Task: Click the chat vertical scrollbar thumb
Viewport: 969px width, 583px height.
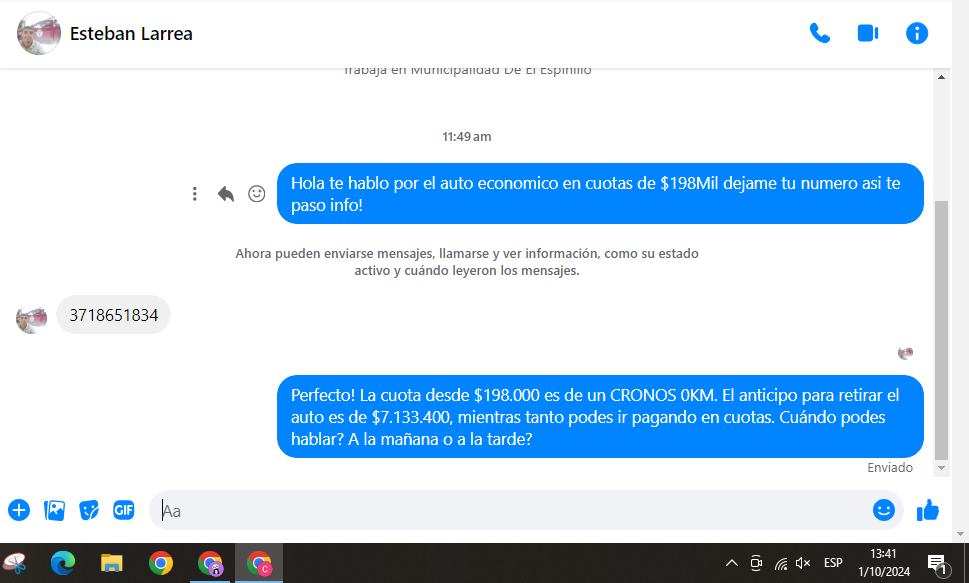Action: [941, 331]
